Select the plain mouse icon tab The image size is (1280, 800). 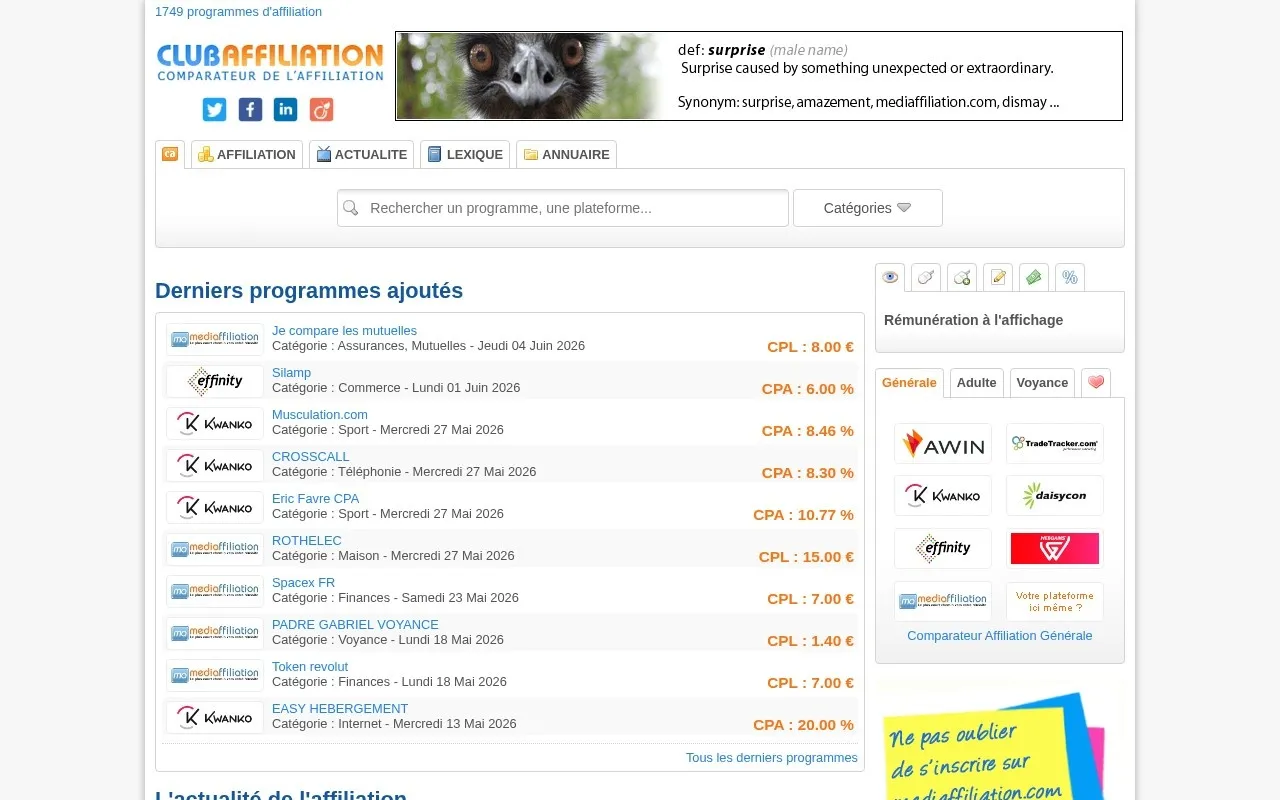(x=926, y=277)
